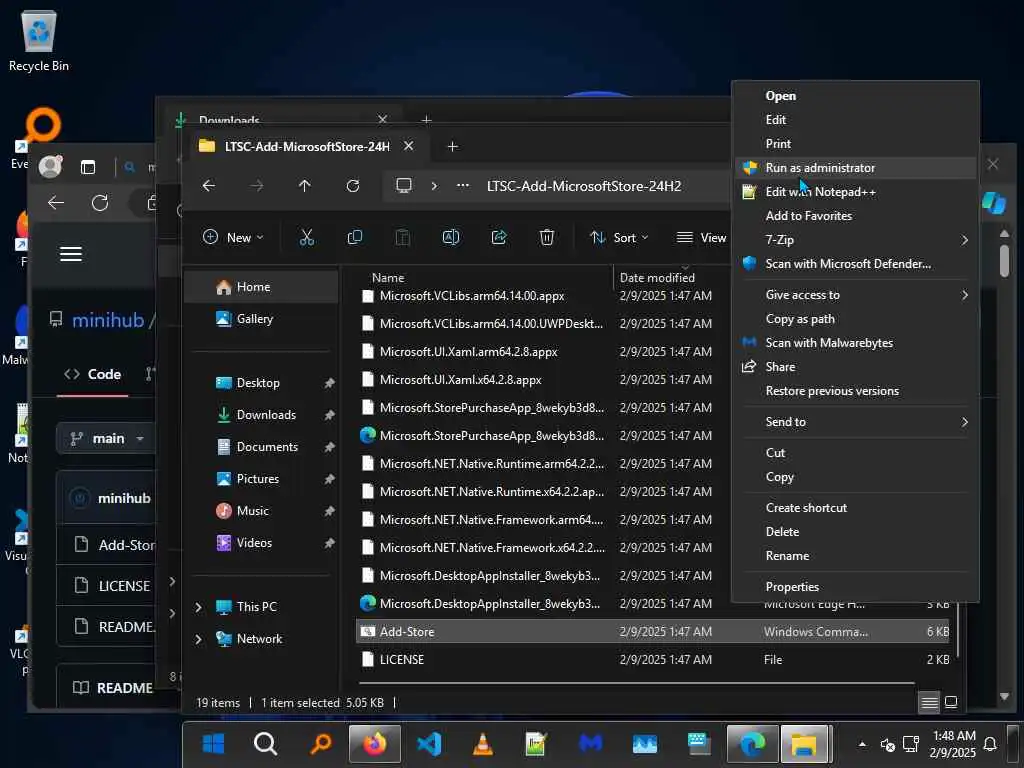Open the New dropdown in Explorer toolbar
The image size is (1024, 768).
[x=233, y=238]
